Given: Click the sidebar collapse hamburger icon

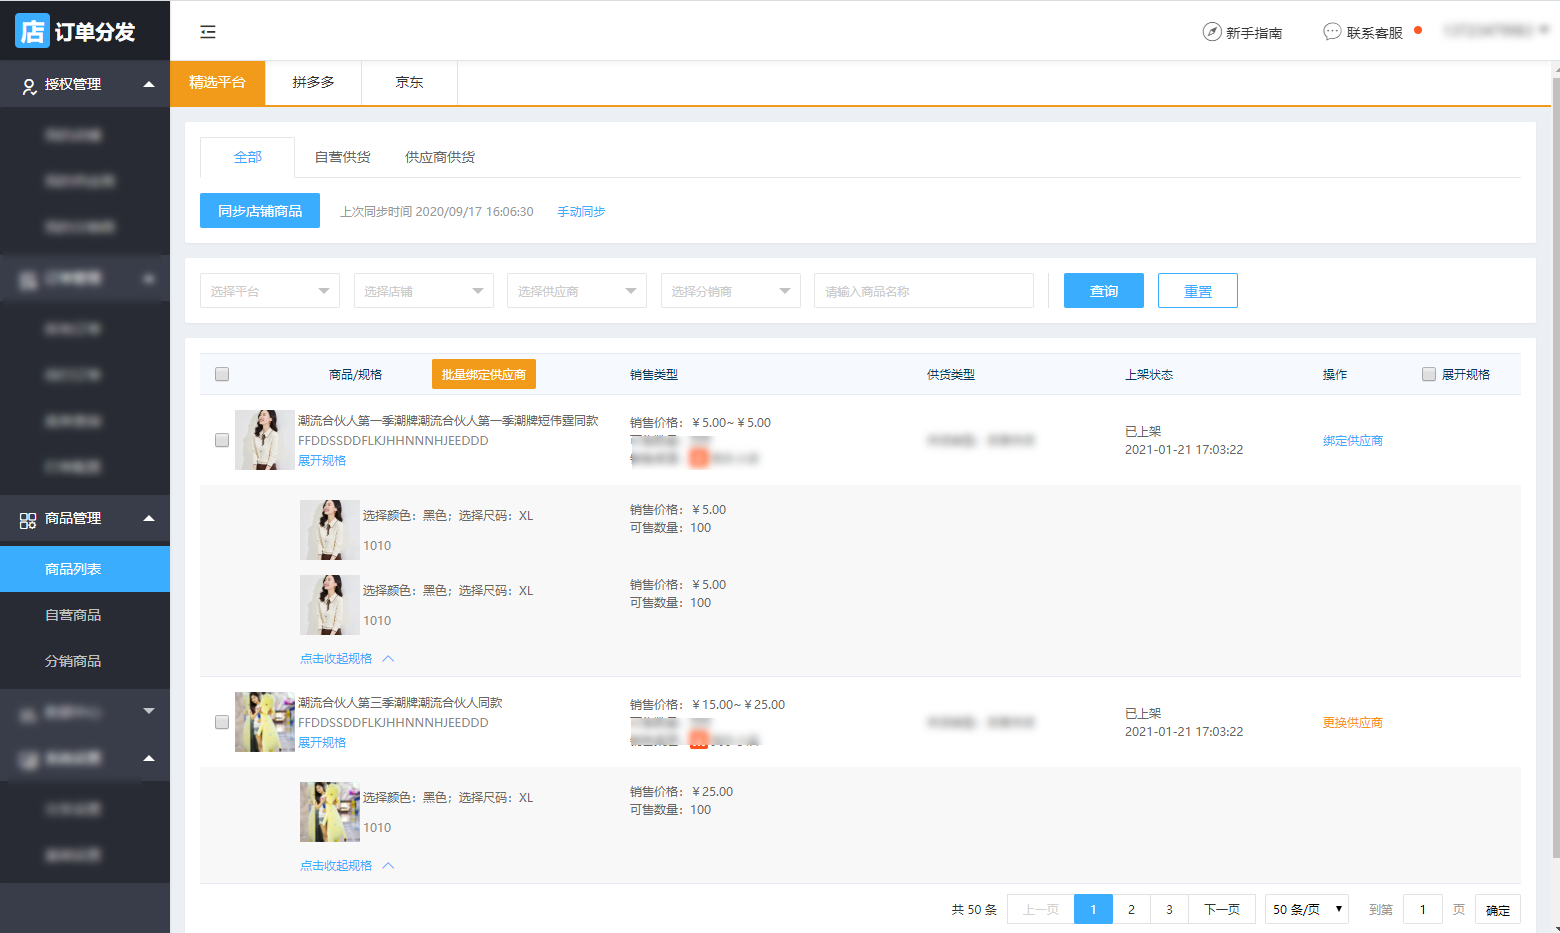Looking at the screenshot, I should coord(208,32).
